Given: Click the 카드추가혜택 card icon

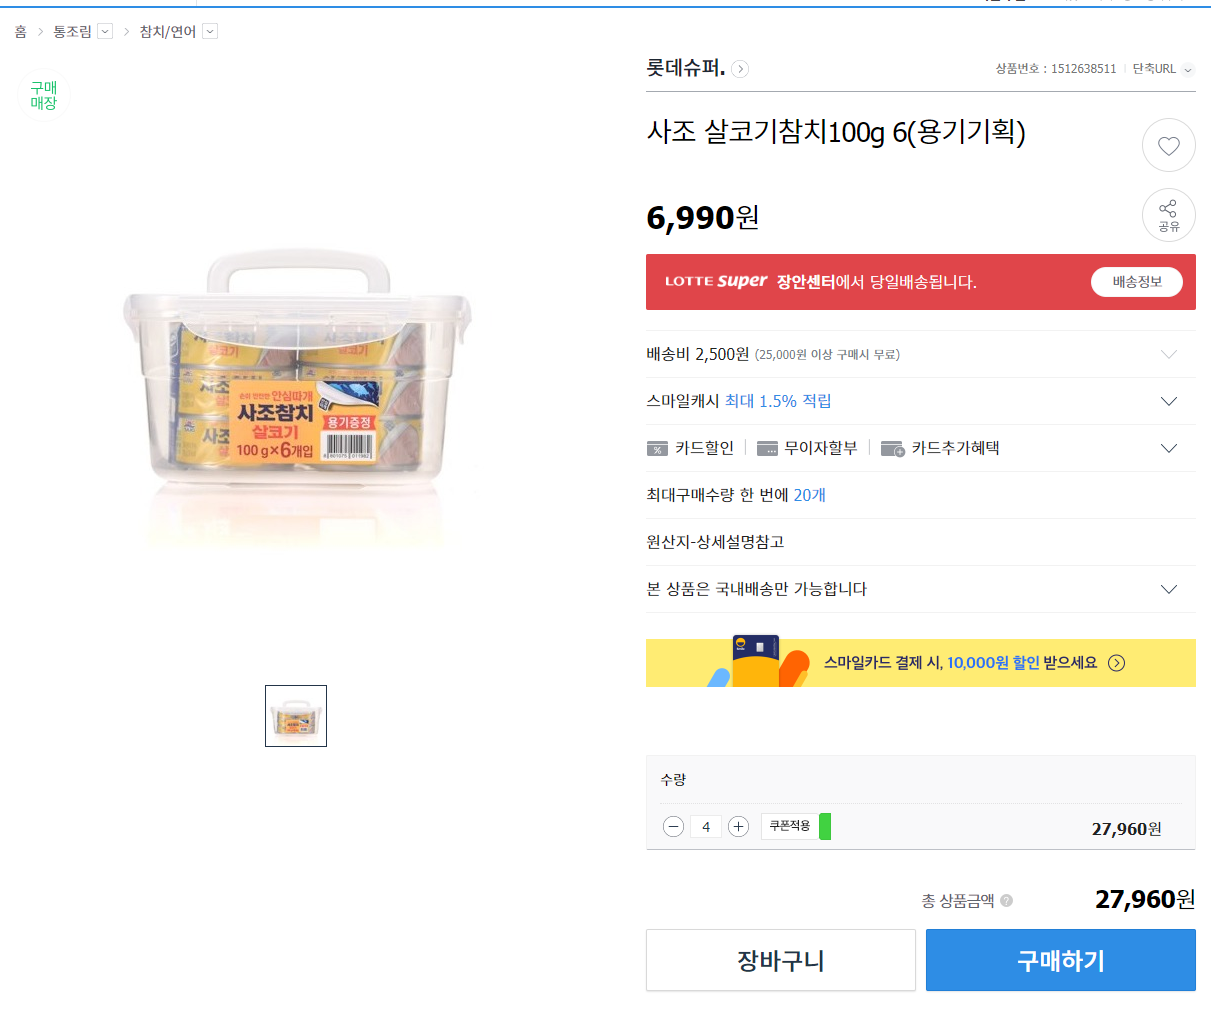Looking at the screenshot, I should click(892, 449).
